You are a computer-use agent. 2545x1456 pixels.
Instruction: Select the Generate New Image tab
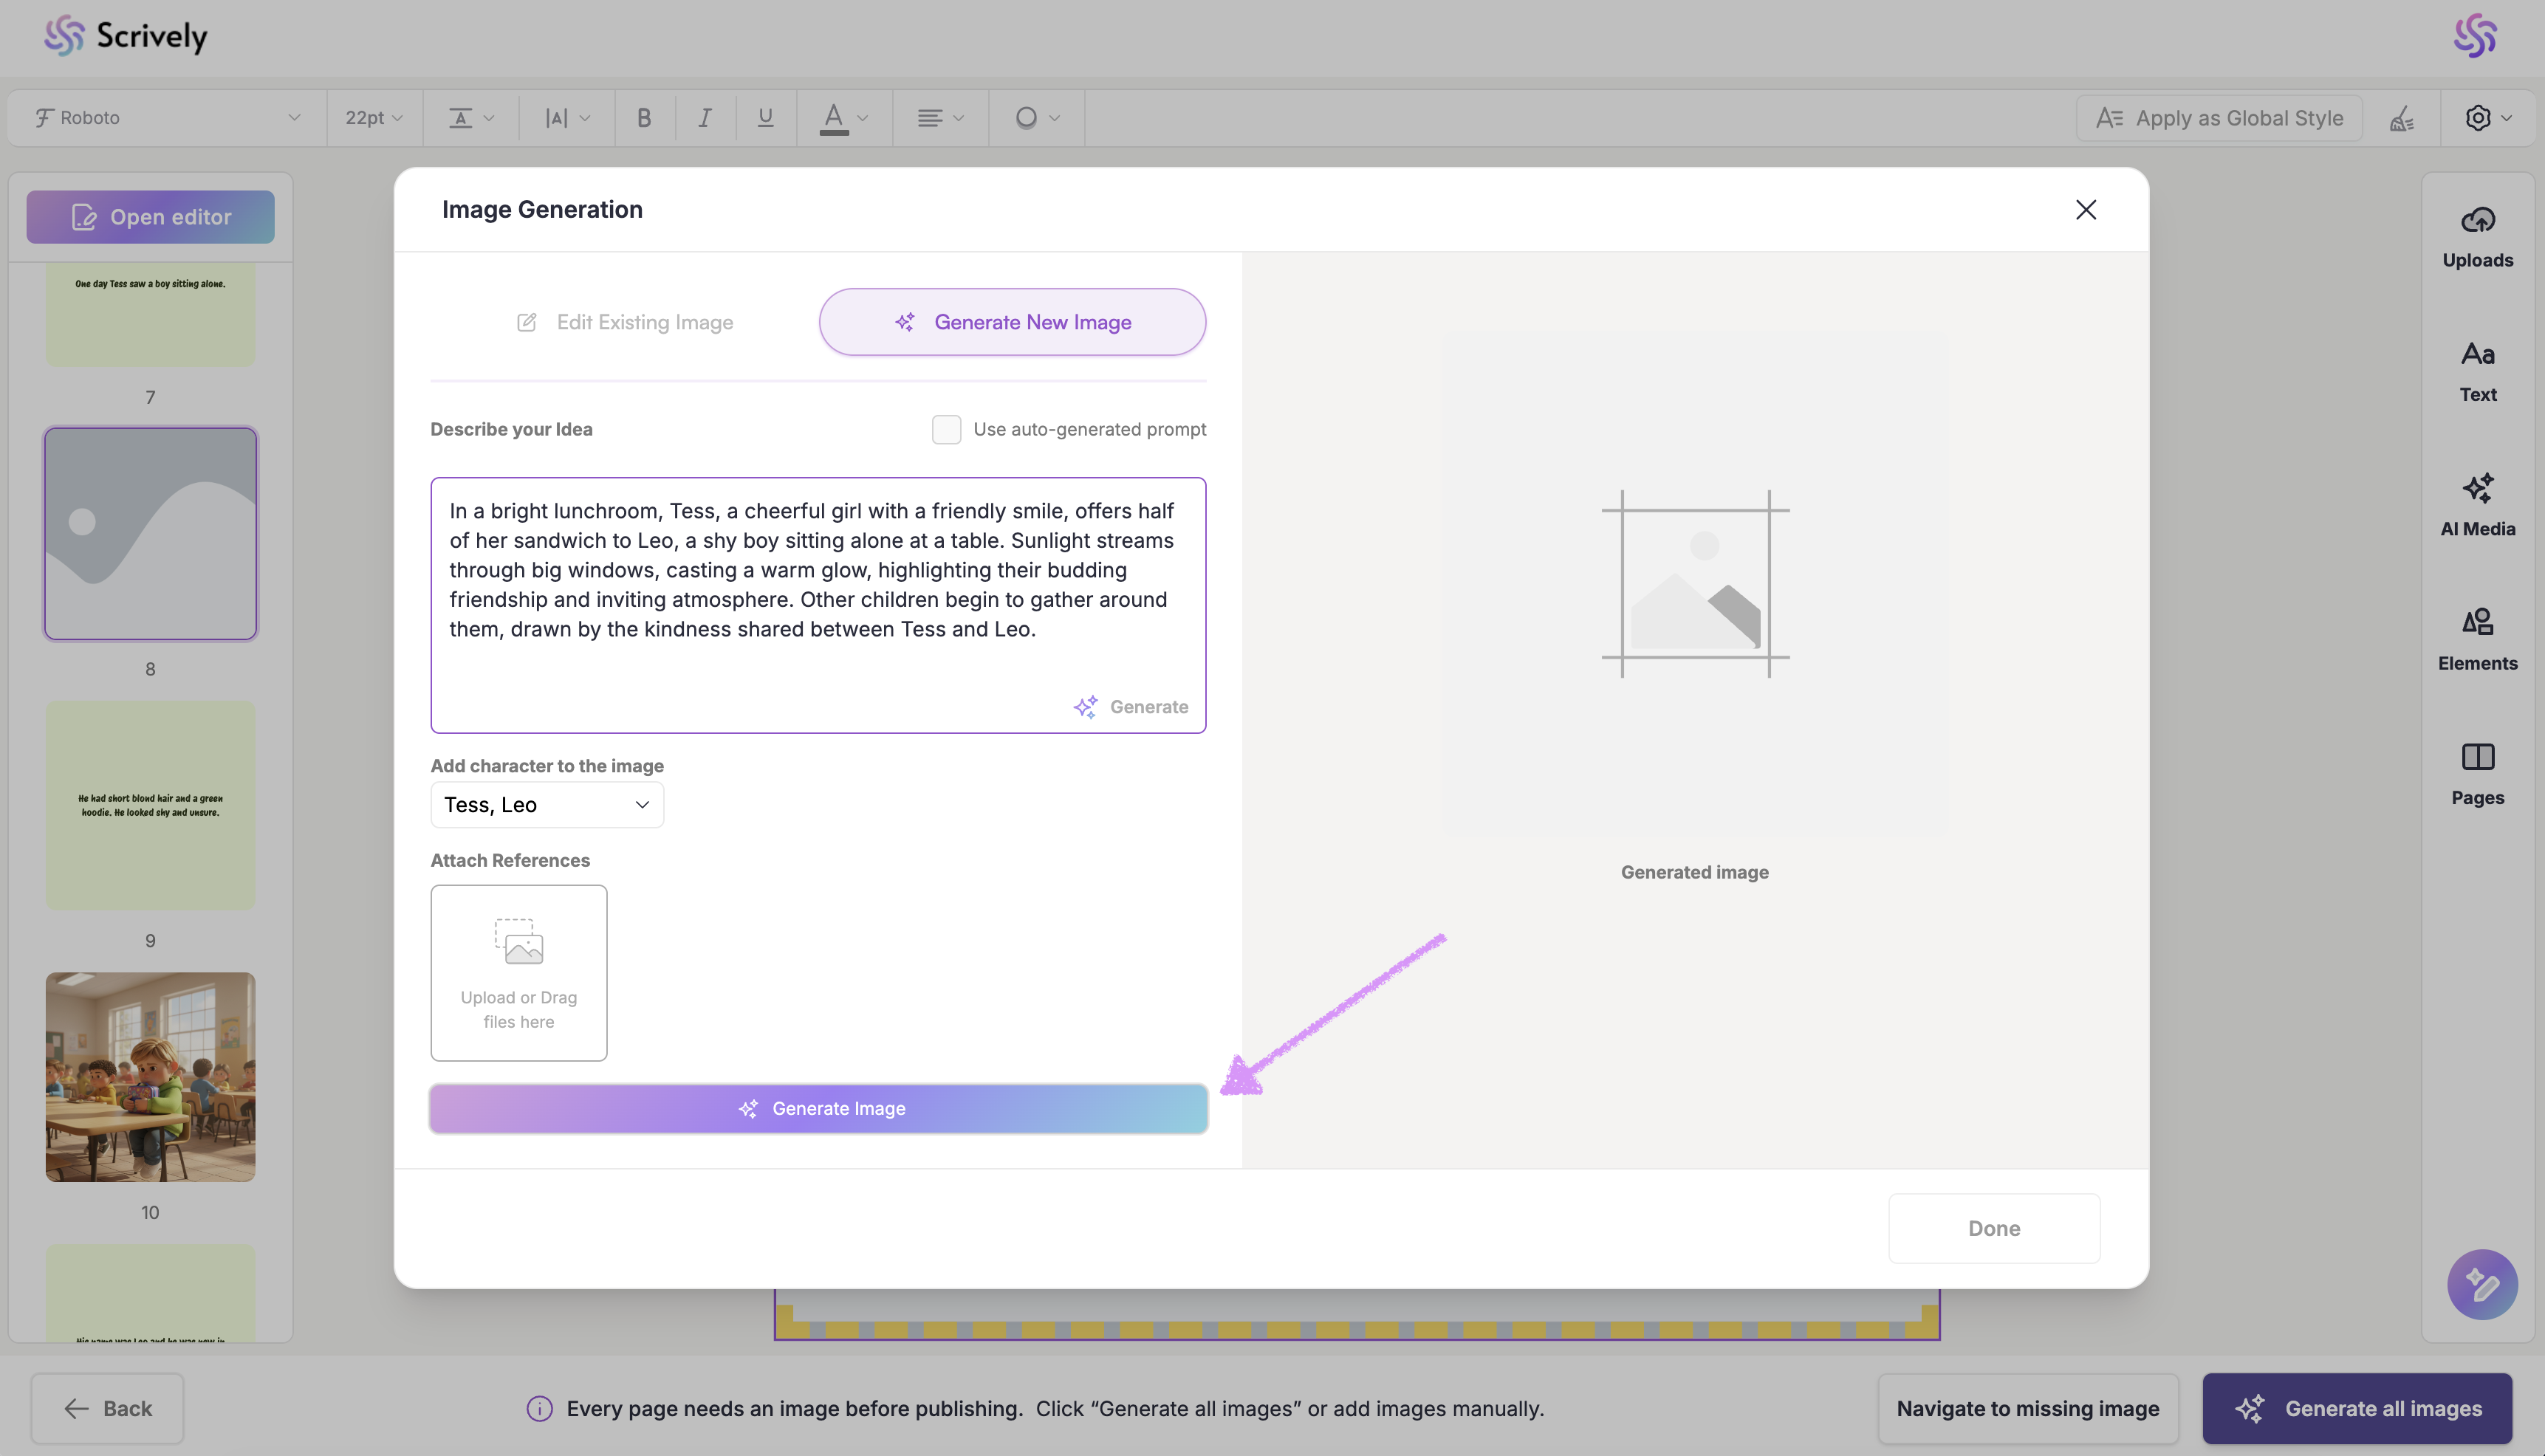(1012, 322)
